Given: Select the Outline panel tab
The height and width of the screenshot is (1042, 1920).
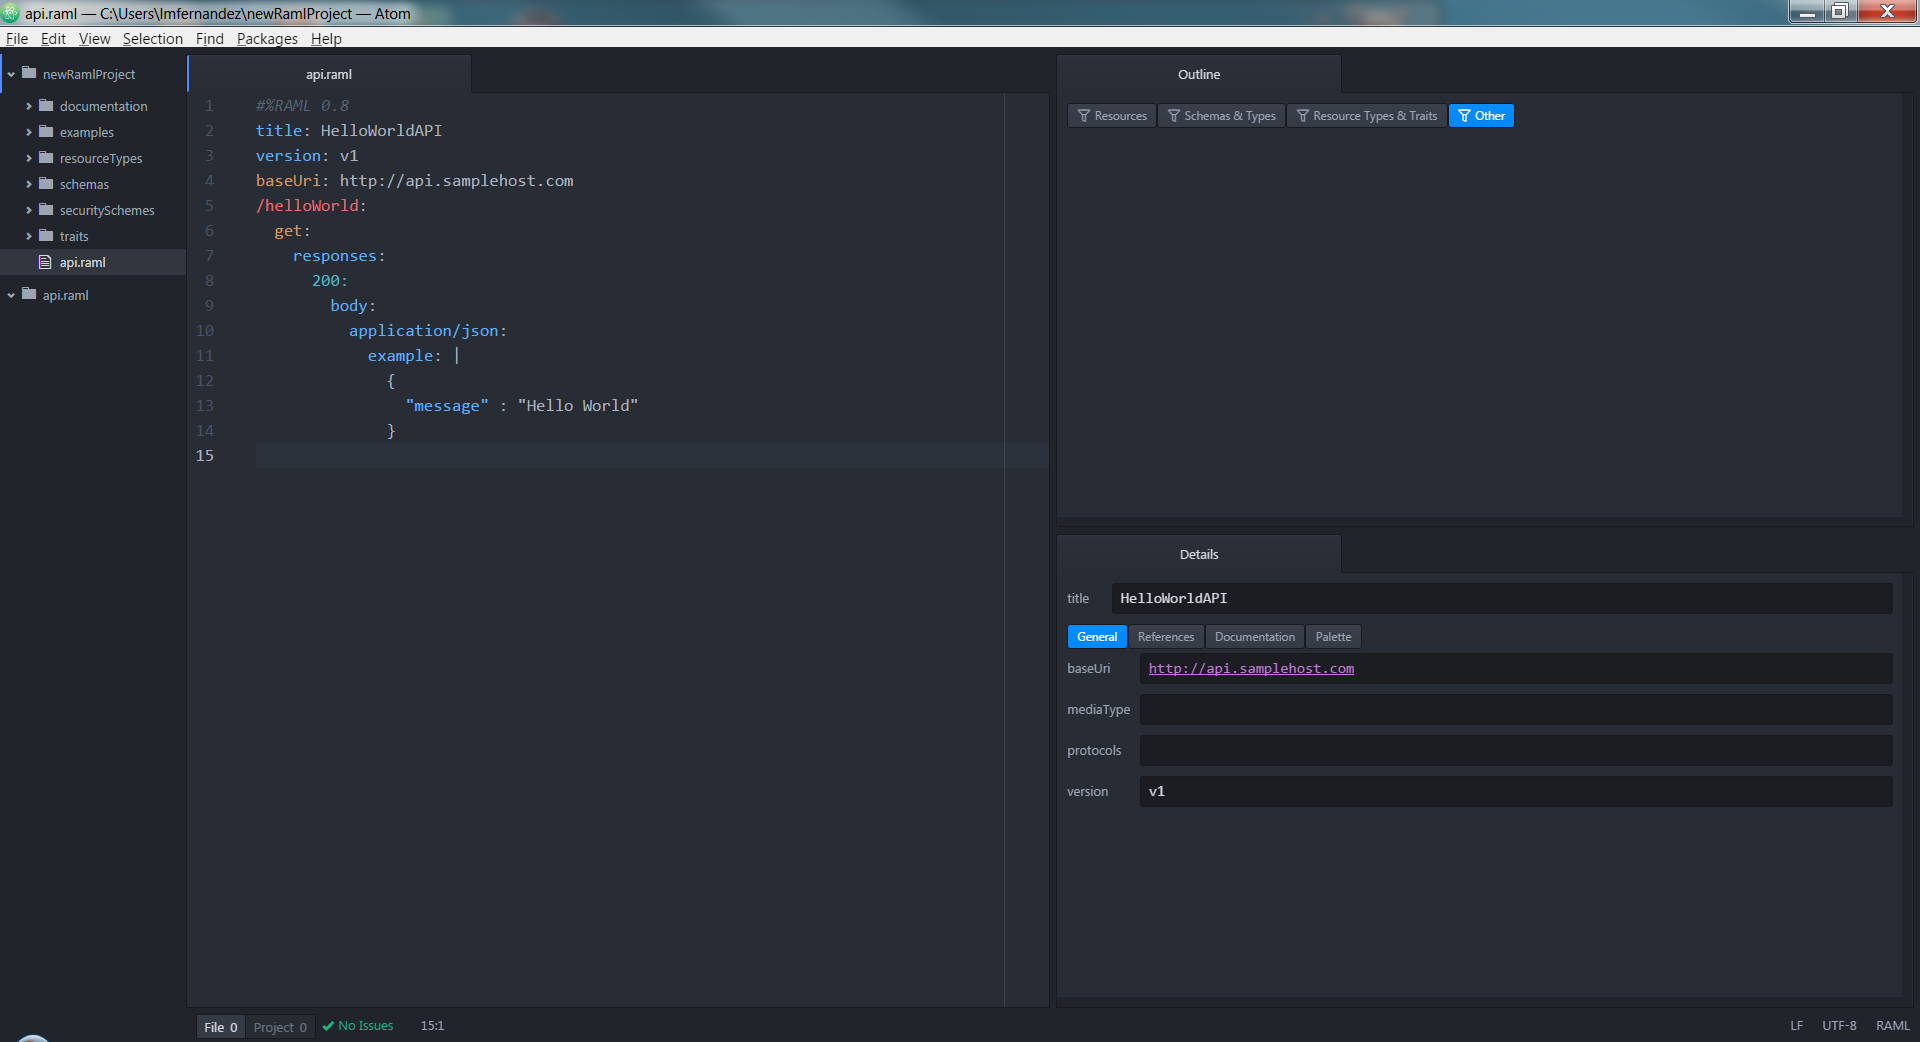Looking at the screenshot, I should (x=1198, y=74).
